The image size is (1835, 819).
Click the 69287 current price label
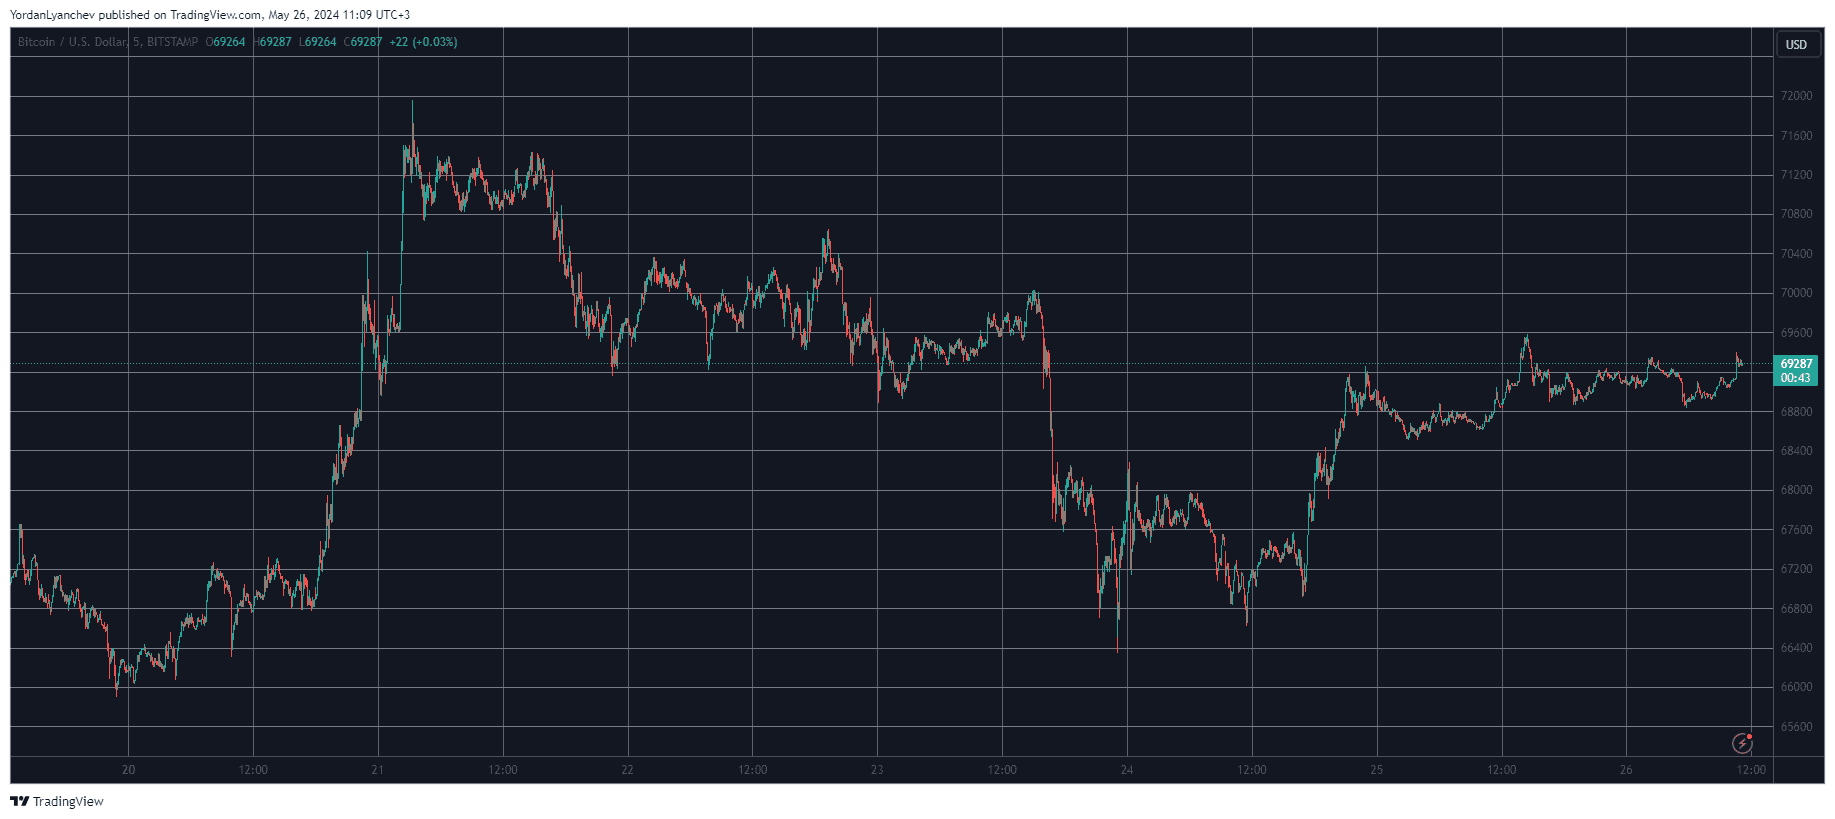[1796, 364]
